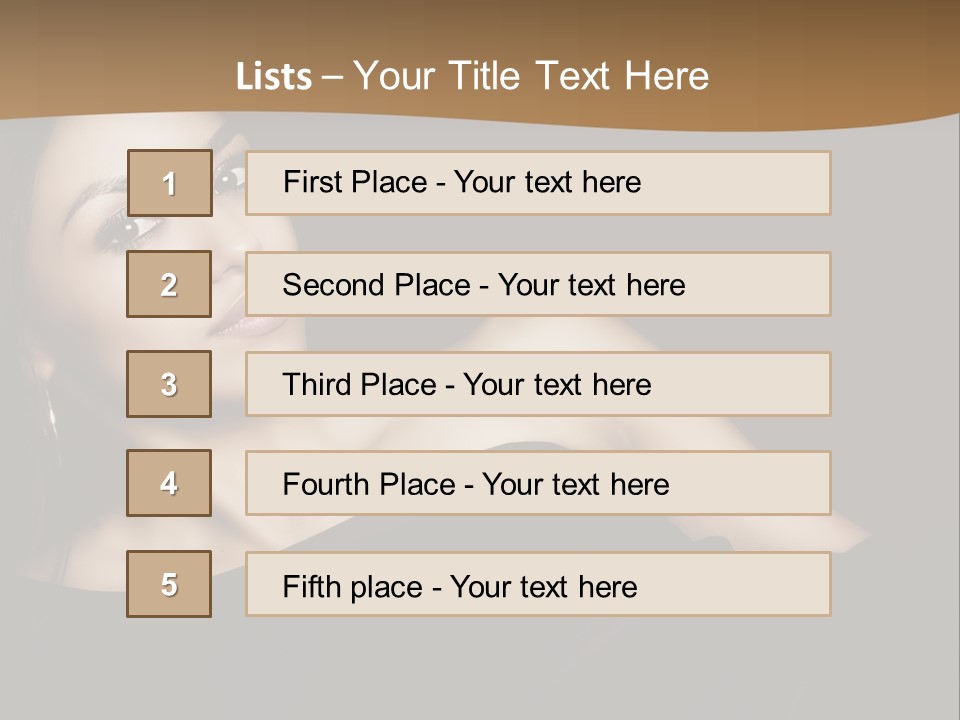Click the bold word Lists in title

pos(274,77)
